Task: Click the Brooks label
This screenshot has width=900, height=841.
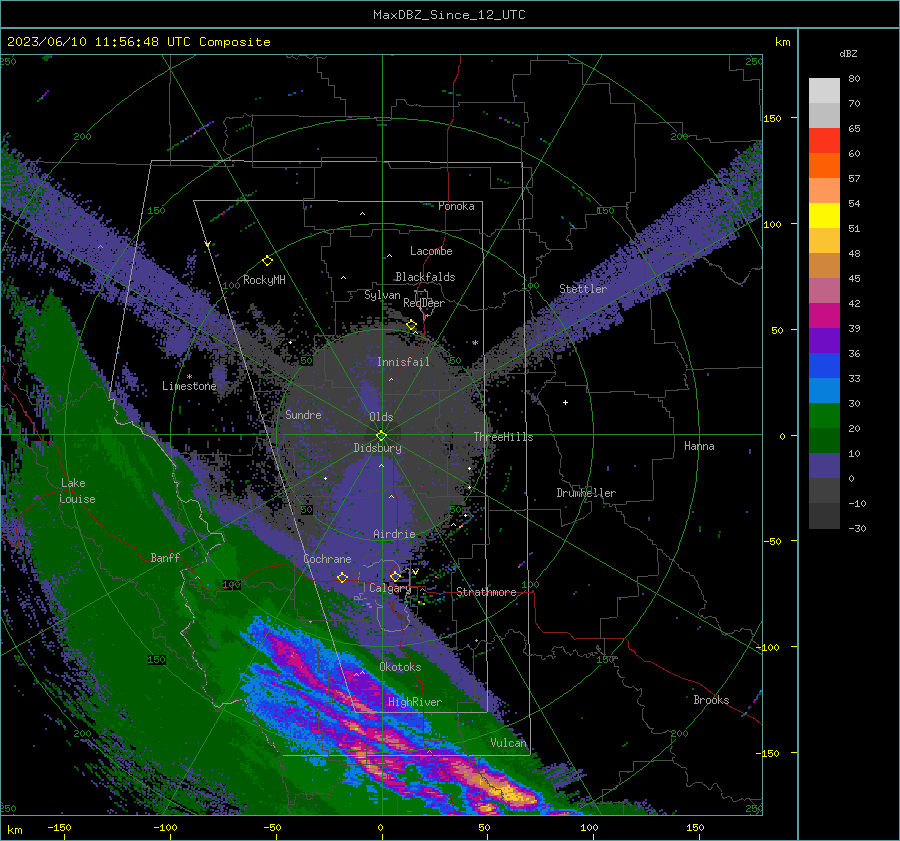Action: pos(711,700)
